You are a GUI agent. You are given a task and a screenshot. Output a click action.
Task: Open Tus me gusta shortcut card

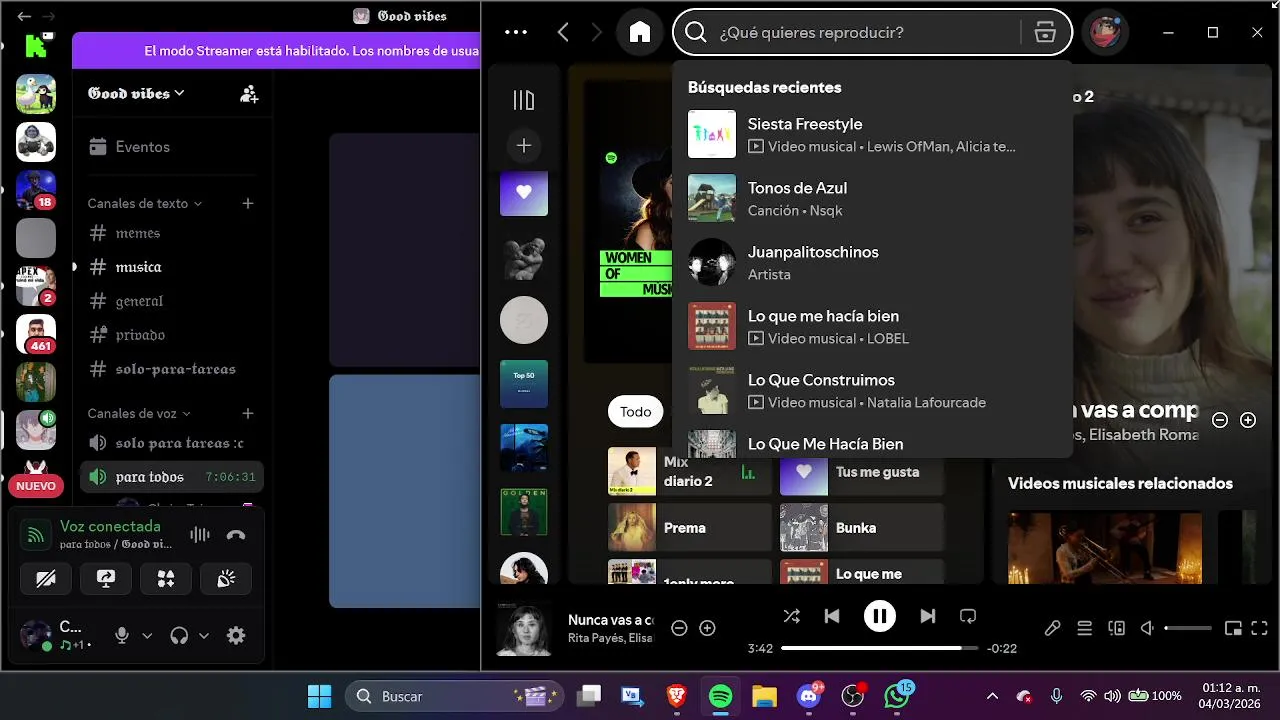point(862,472)
